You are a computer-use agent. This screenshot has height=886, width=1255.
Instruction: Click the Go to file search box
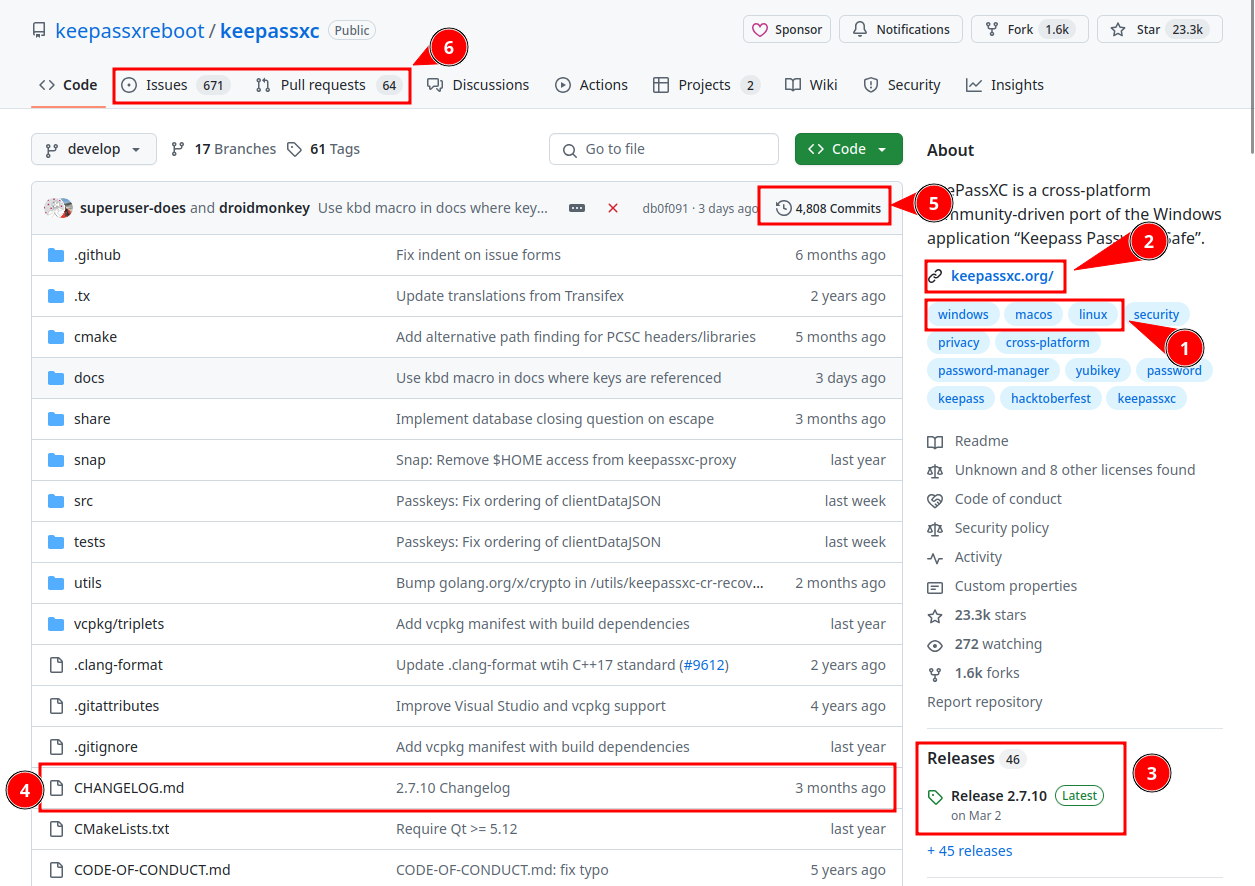(663, 148)
